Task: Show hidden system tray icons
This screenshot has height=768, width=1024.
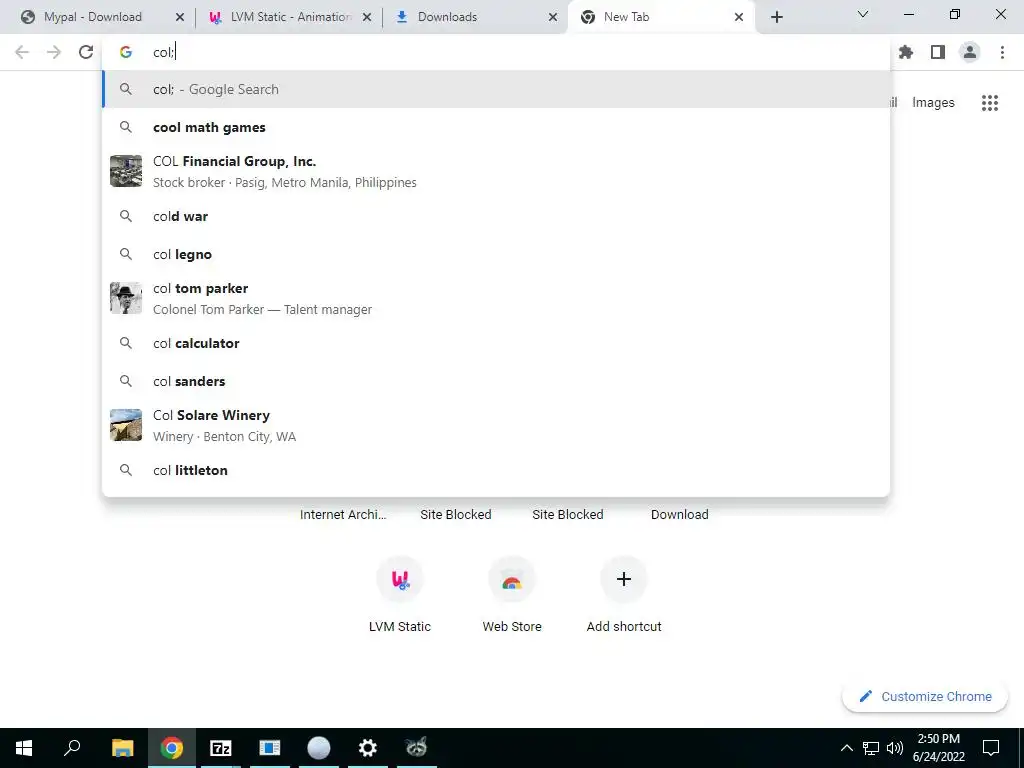Action: [x=846, y=748]
